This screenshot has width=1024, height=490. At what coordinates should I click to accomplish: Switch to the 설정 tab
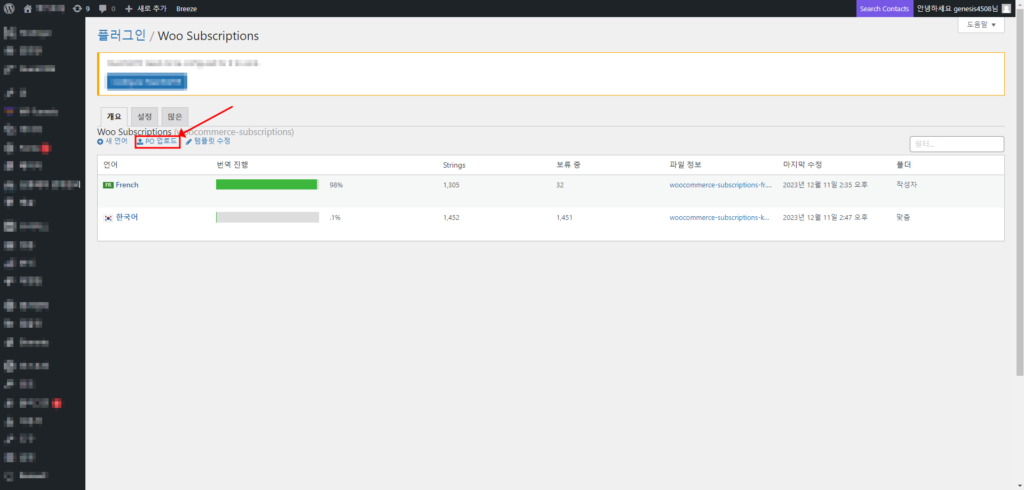tap(144, 116)
